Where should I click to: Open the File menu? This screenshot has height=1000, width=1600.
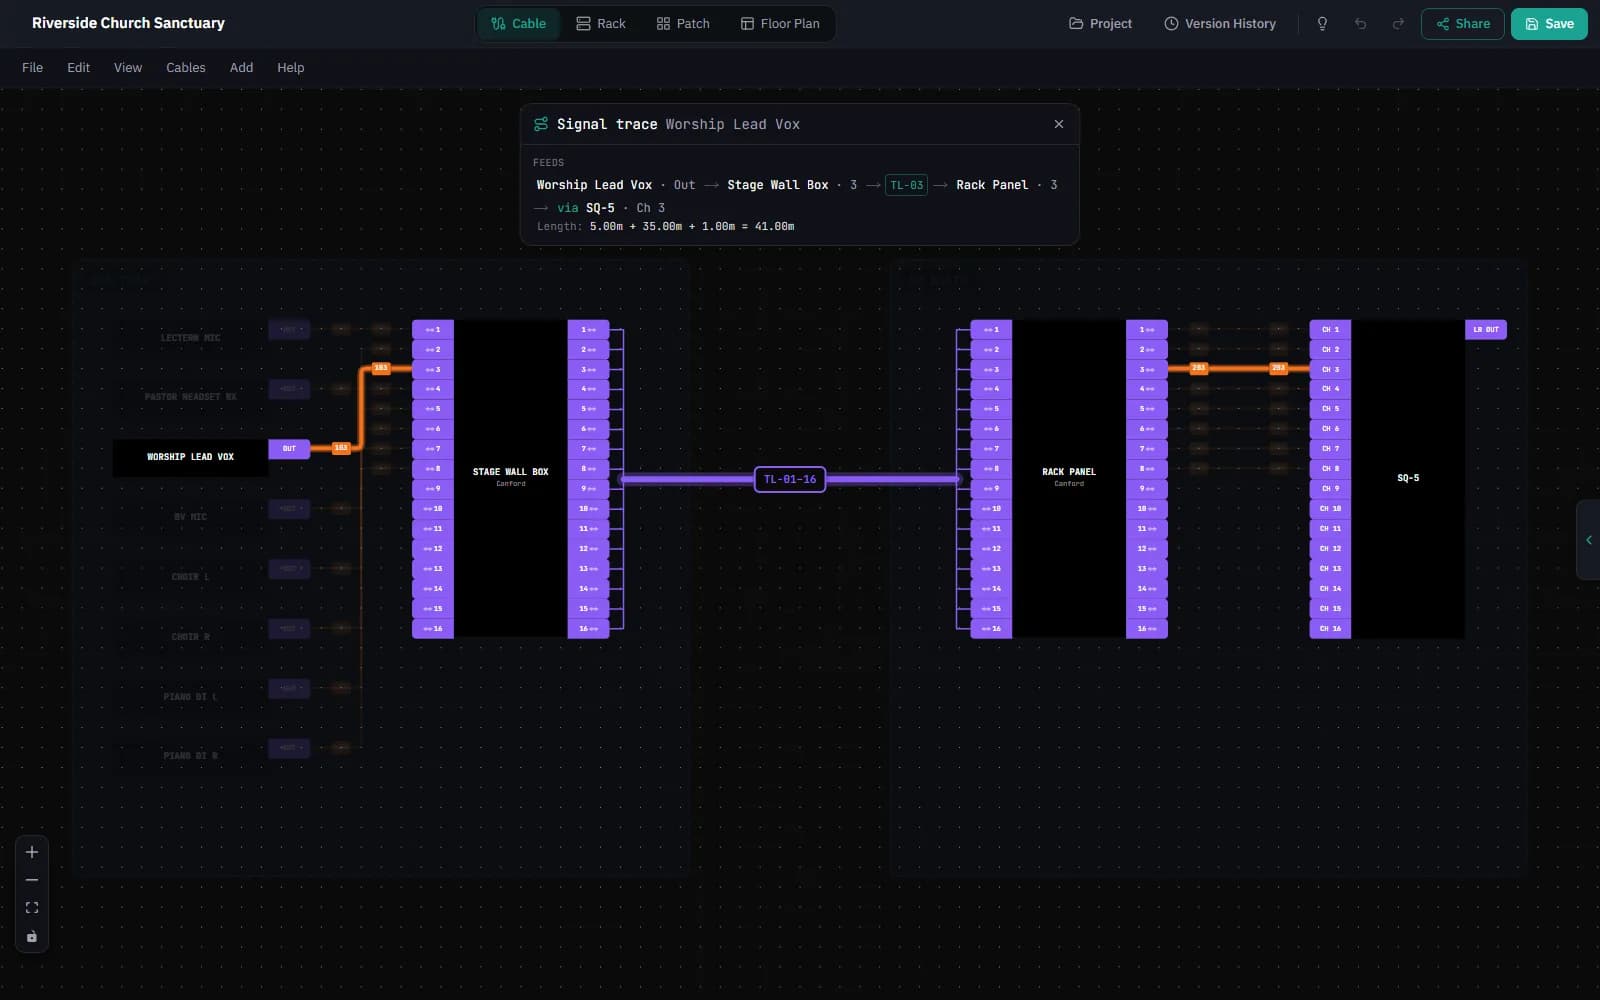33,68
